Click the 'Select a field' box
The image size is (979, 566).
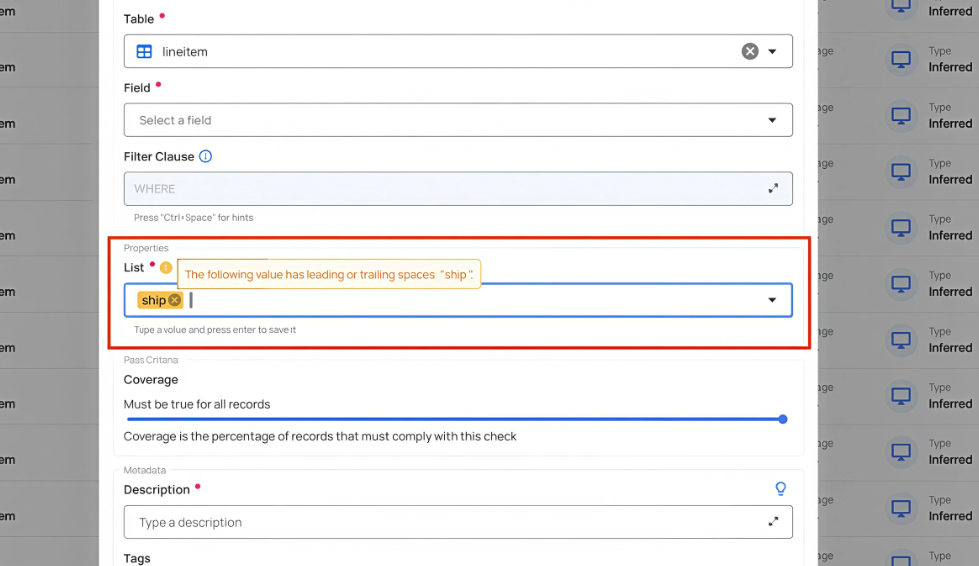pos(440,120)
